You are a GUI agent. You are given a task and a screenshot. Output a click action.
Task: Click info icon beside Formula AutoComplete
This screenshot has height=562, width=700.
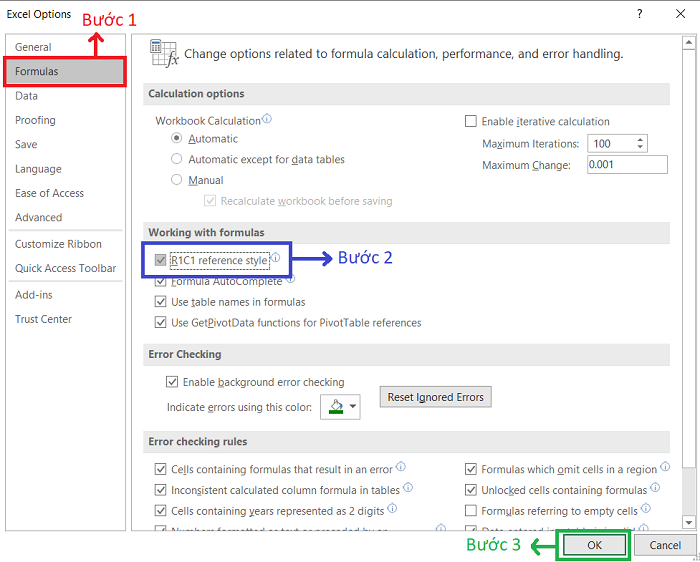pyautogui.click(x=291, y=279)
